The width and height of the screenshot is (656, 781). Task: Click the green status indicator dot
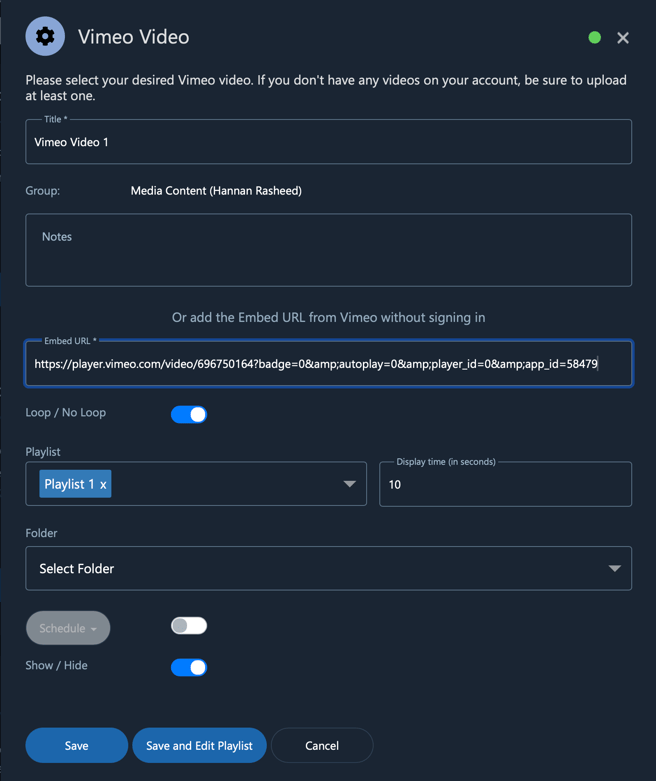coord(595,37)
